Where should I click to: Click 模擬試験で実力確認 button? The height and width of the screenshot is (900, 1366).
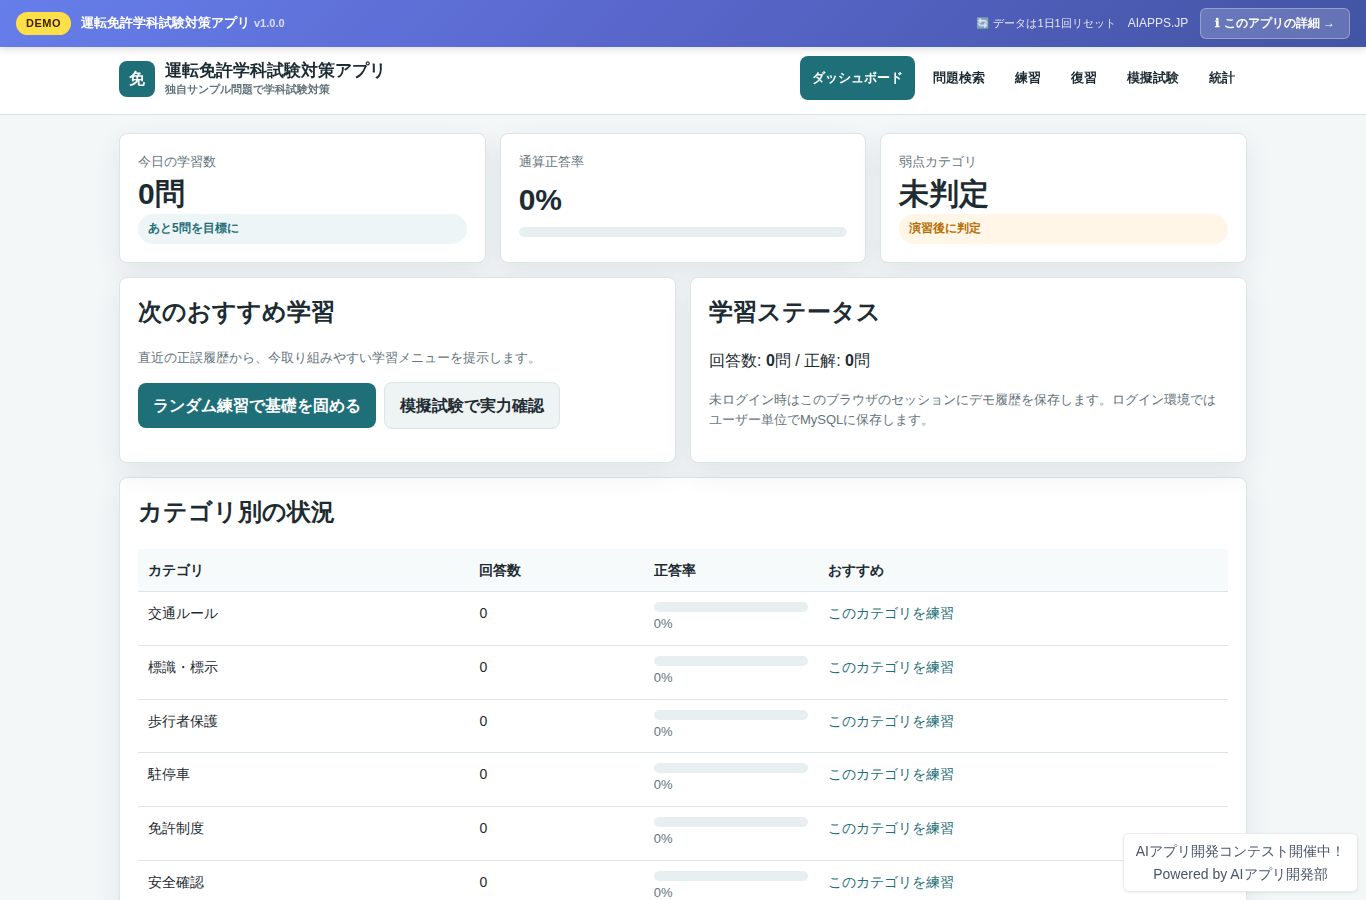[472, 405]
